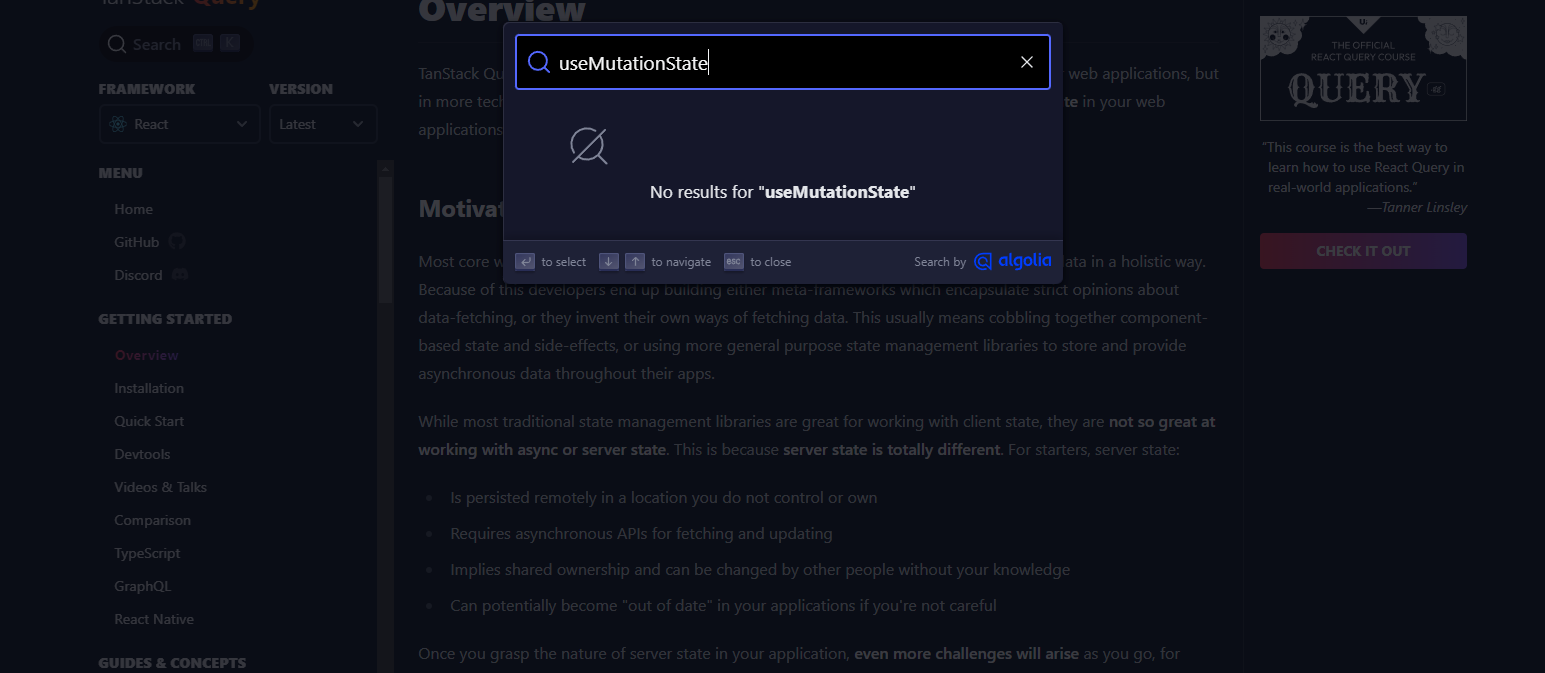Click the GETTING STARTED section heading
The image size is (1545, 673).
coord(165,319)
